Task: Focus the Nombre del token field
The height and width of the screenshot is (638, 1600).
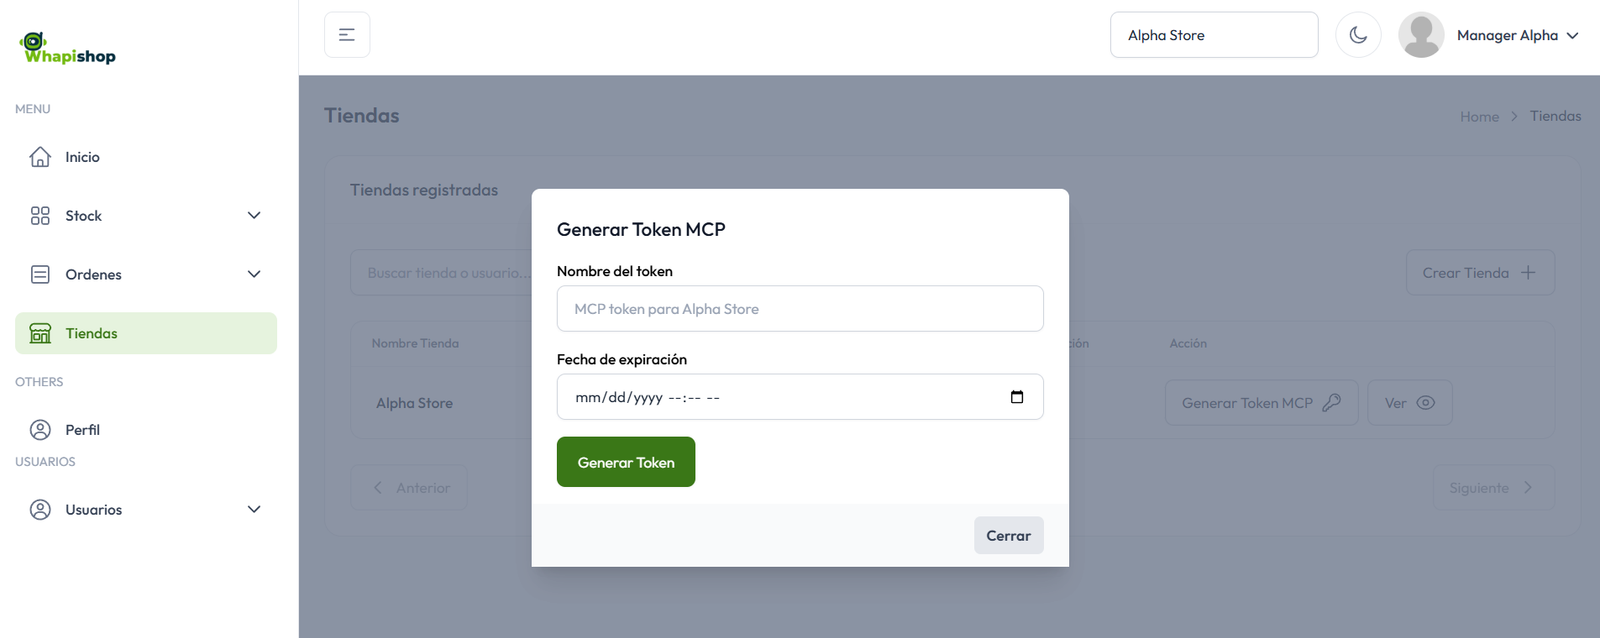Action: 800,309
